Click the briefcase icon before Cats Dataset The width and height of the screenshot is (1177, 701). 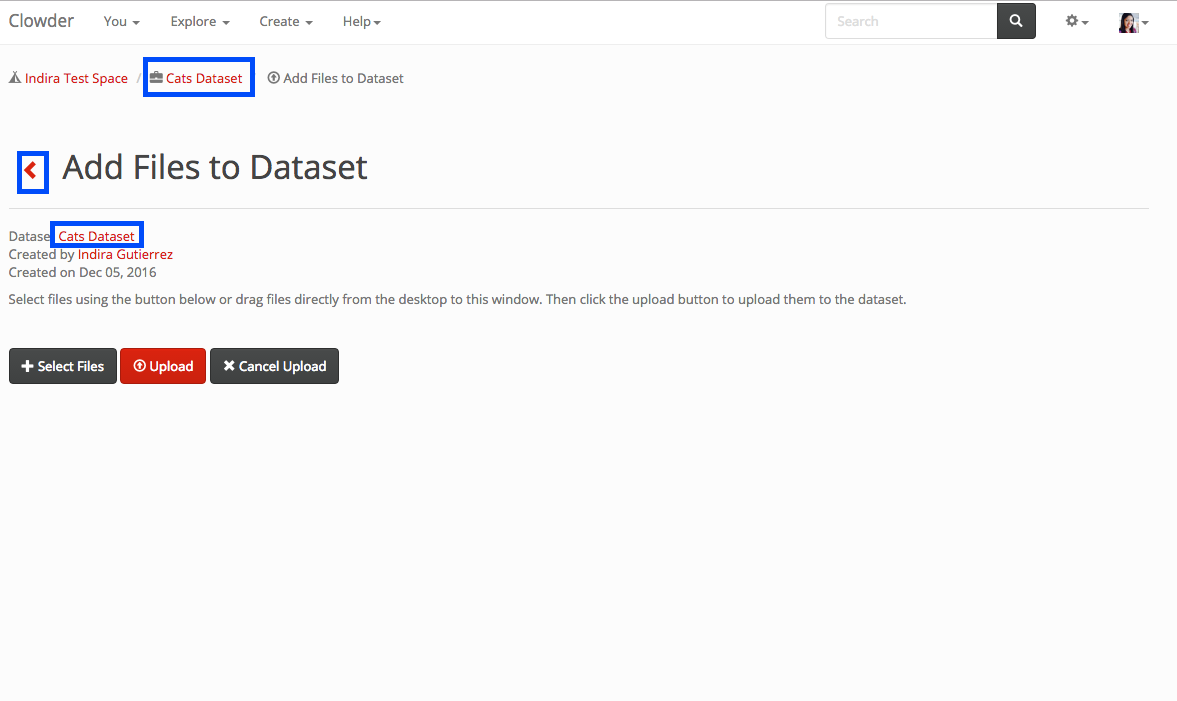point(156,78)
